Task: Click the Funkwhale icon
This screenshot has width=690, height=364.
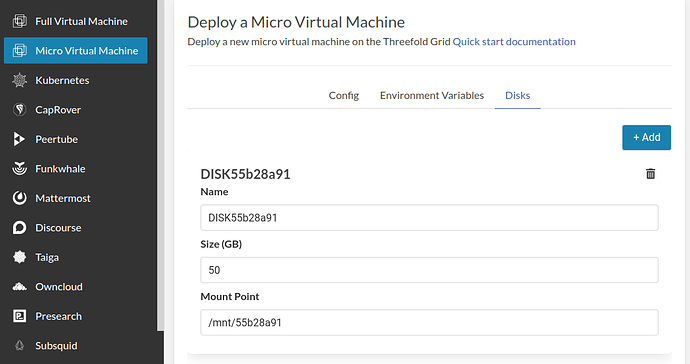Action: click(x=19, y=169)
